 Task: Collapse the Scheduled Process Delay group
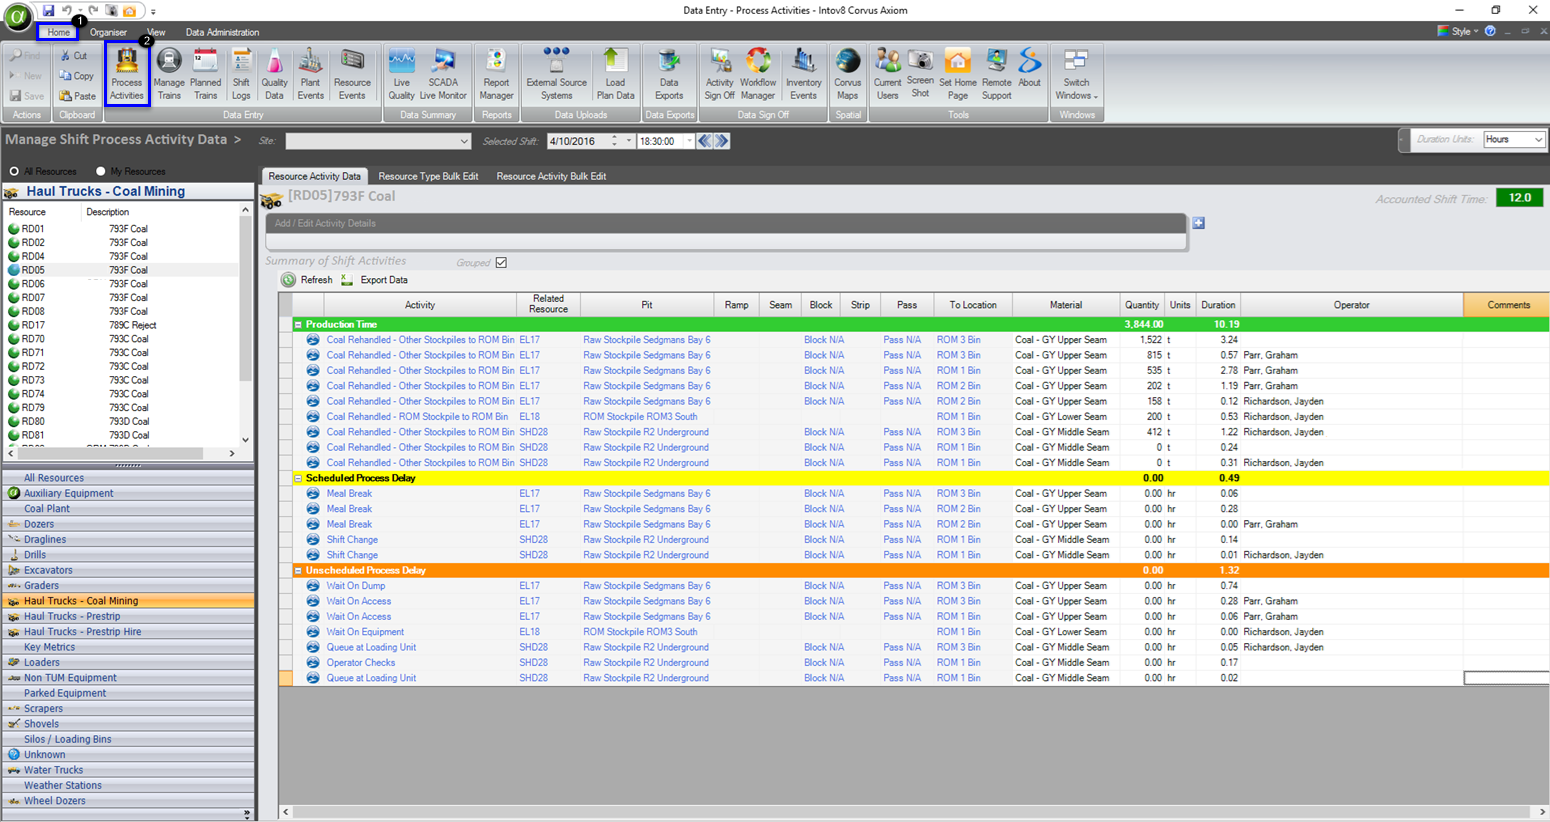(298, 479)
